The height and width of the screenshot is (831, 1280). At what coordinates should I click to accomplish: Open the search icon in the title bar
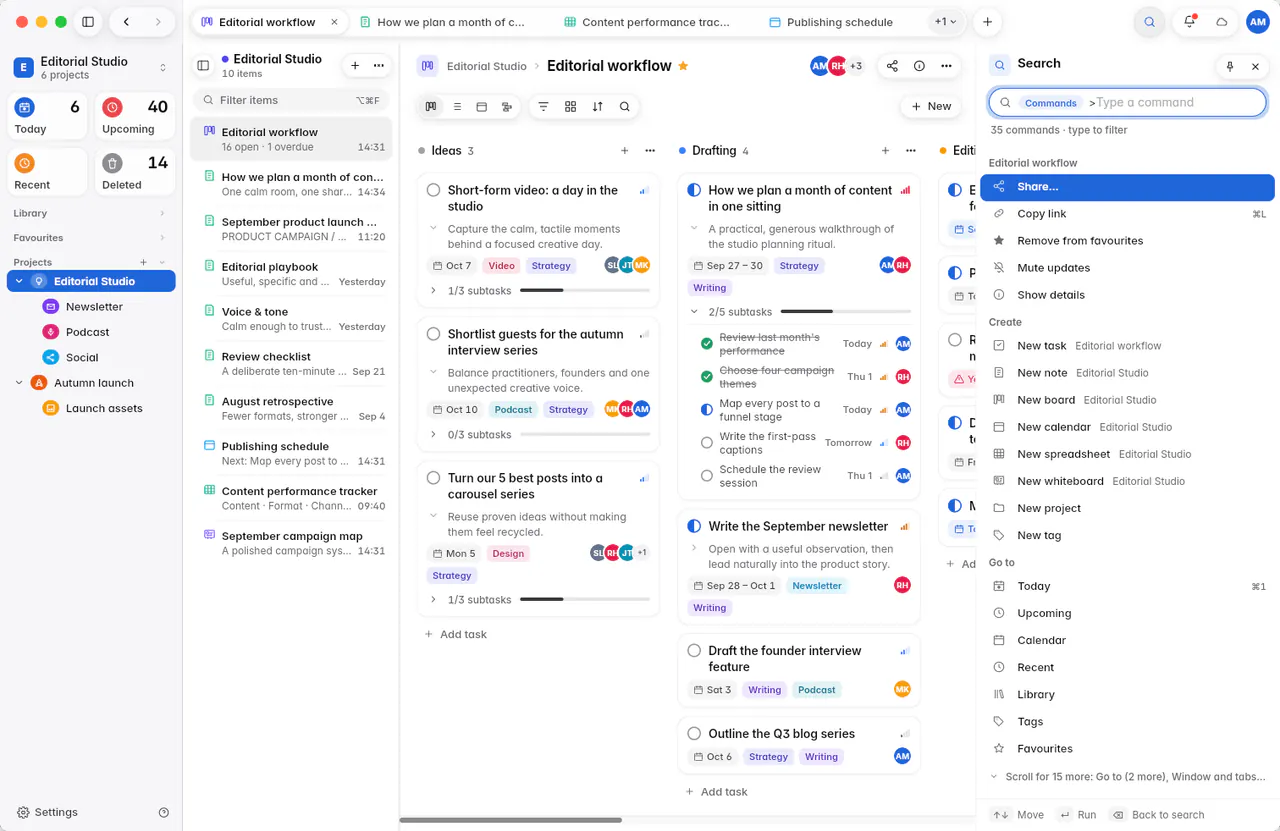click(1149, 22)
